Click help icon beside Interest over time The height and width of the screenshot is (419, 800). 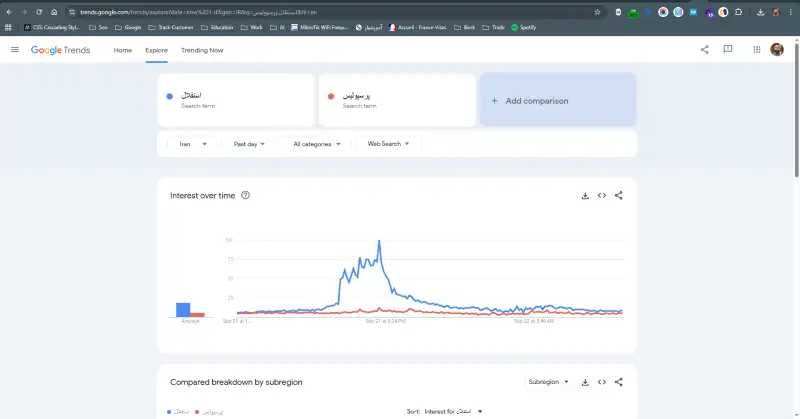coord(245,195)
